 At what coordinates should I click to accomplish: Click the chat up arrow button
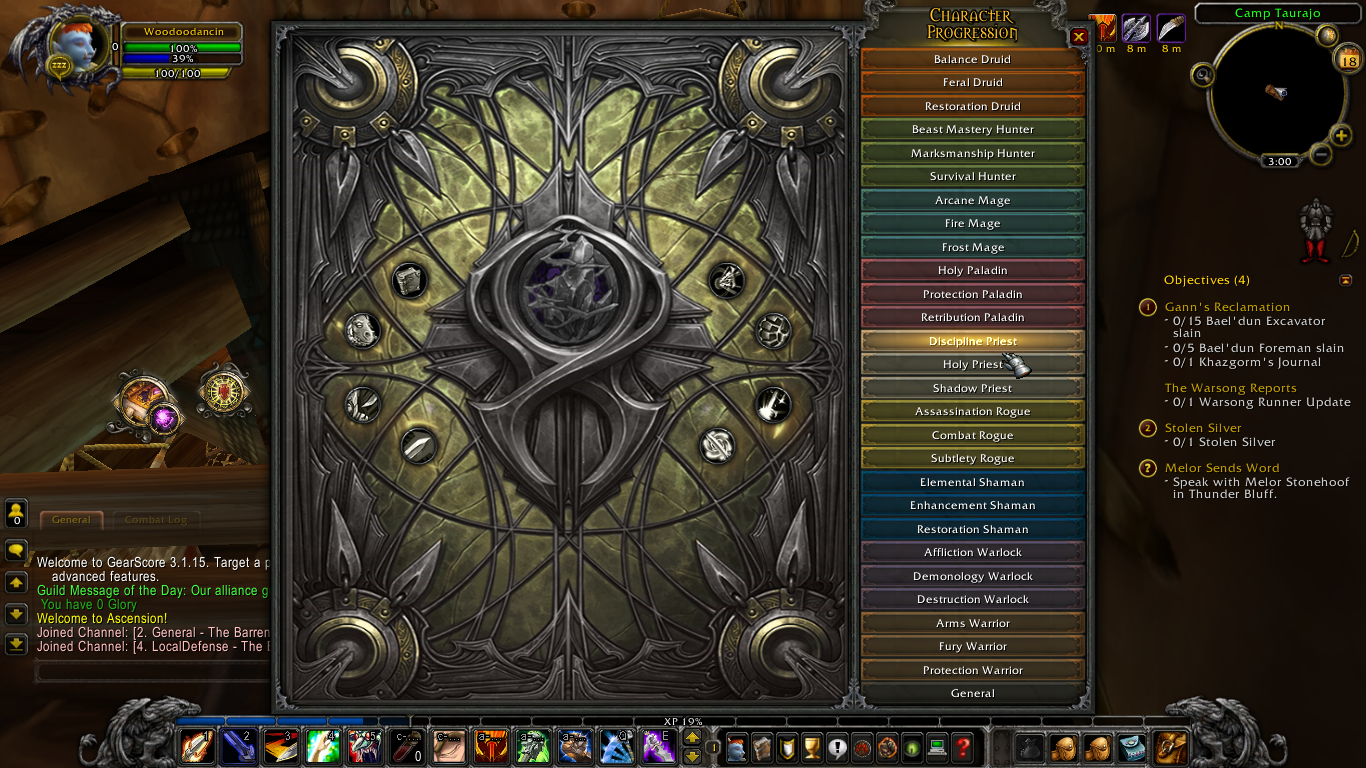tap(16, 582)
